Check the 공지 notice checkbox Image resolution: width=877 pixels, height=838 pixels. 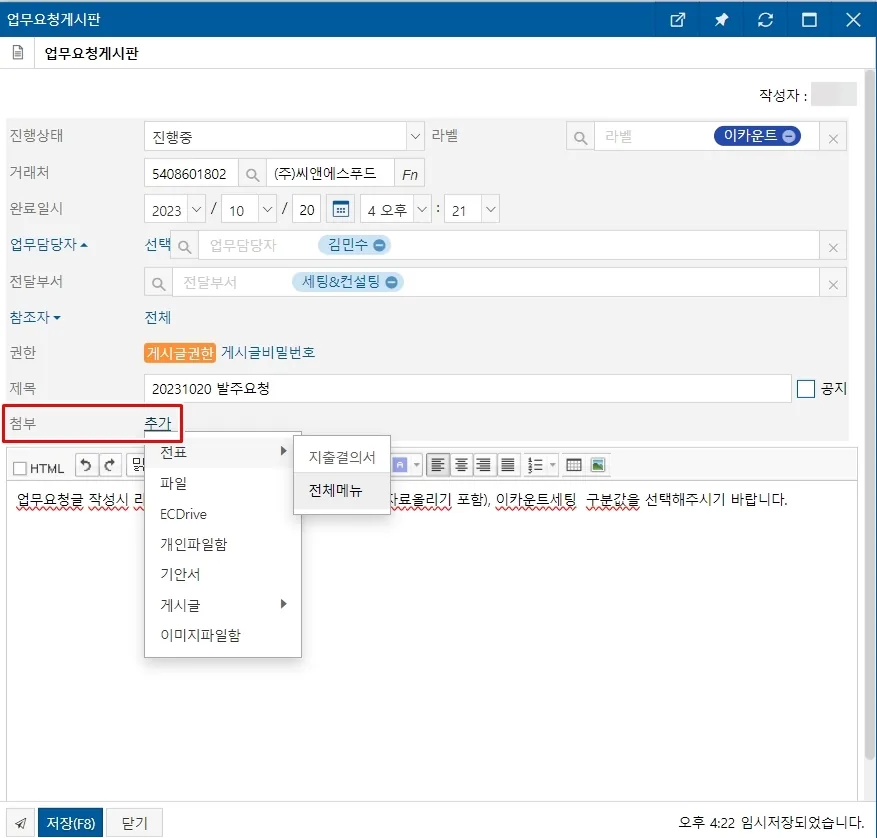[805, 389]
